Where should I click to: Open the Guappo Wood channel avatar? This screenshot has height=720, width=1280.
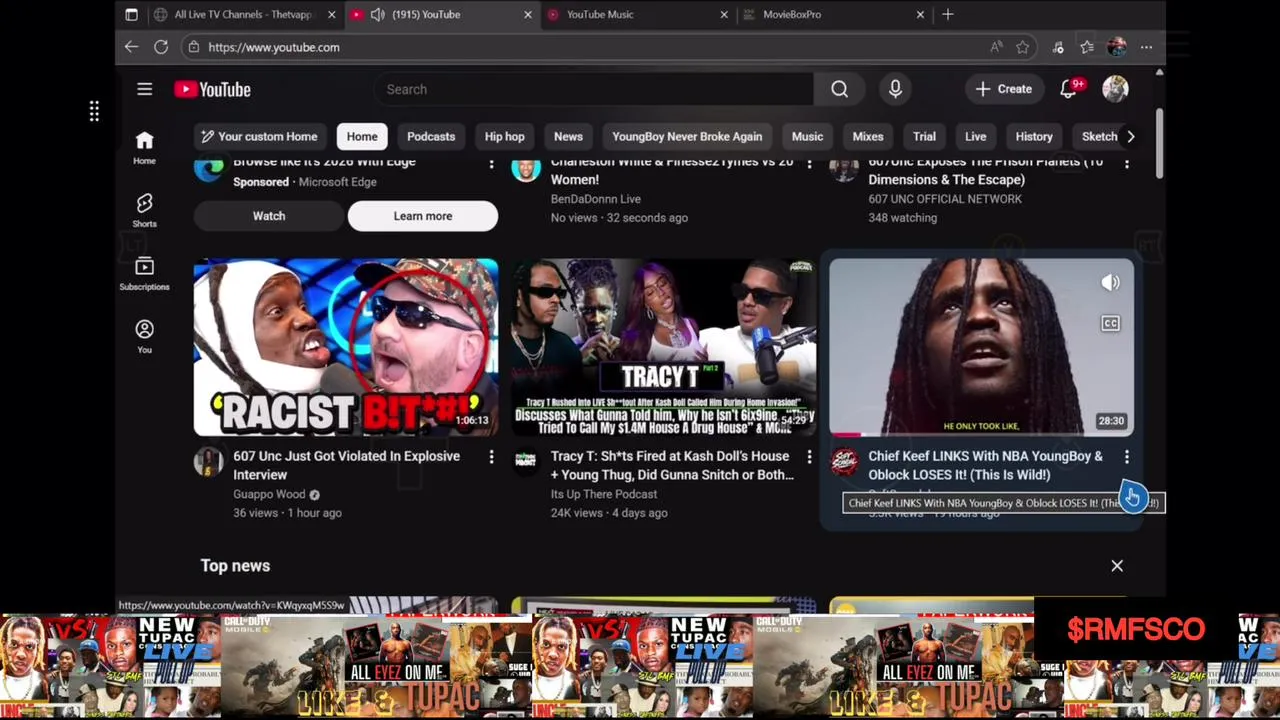coord(208,461)
